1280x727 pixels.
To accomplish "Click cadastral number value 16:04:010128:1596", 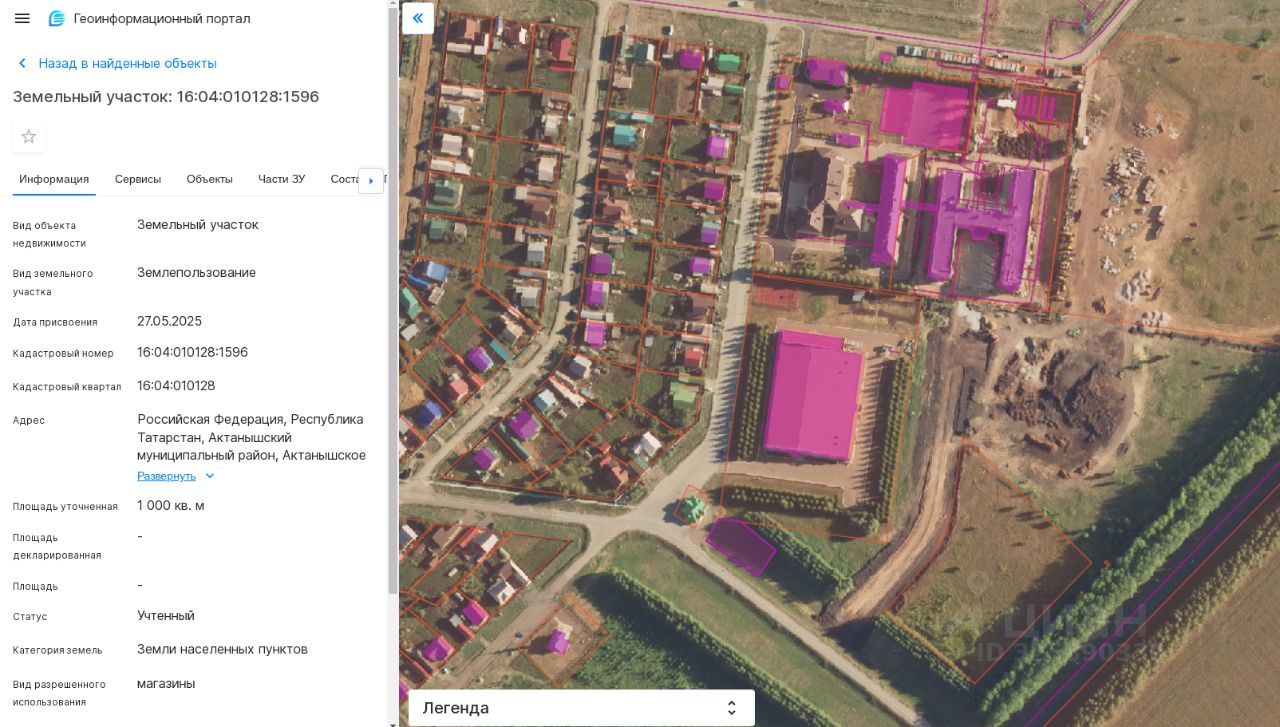I will point(192,352).
